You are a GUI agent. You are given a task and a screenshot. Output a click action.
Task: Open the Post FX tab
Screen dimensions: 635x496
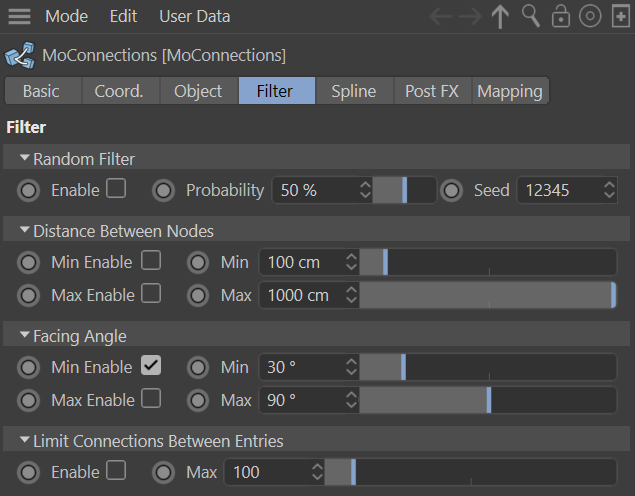[x=432, y=91]
